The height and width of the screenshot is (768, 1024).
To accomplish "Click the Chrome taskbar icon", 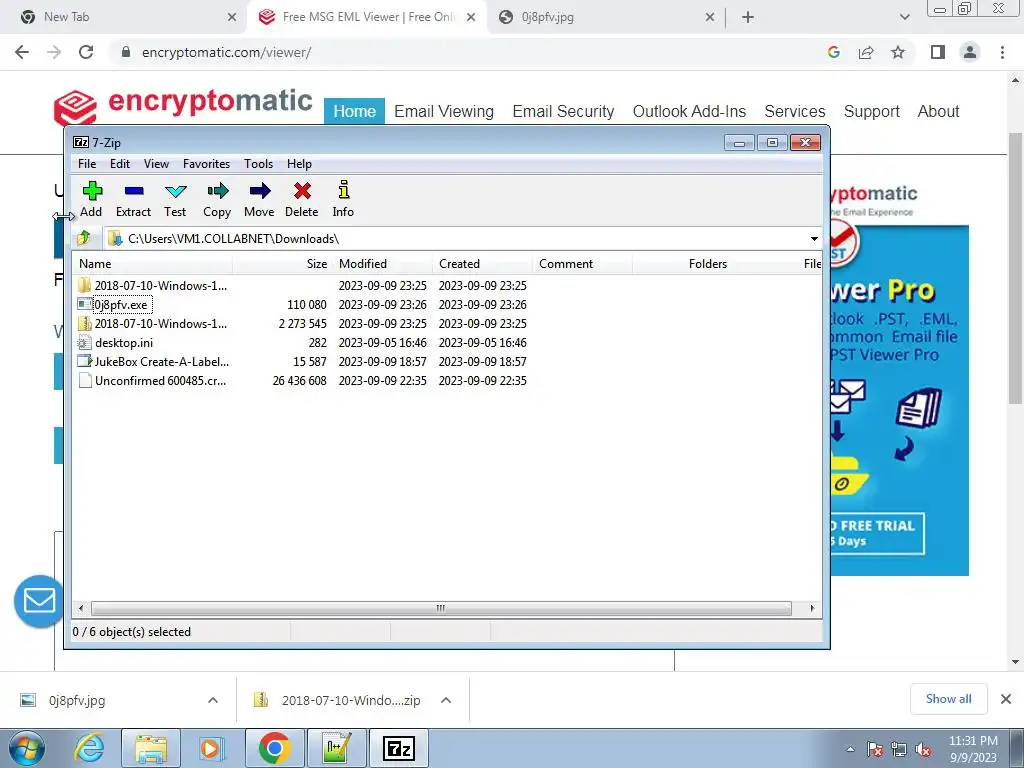I will click(x=274, y=748).
